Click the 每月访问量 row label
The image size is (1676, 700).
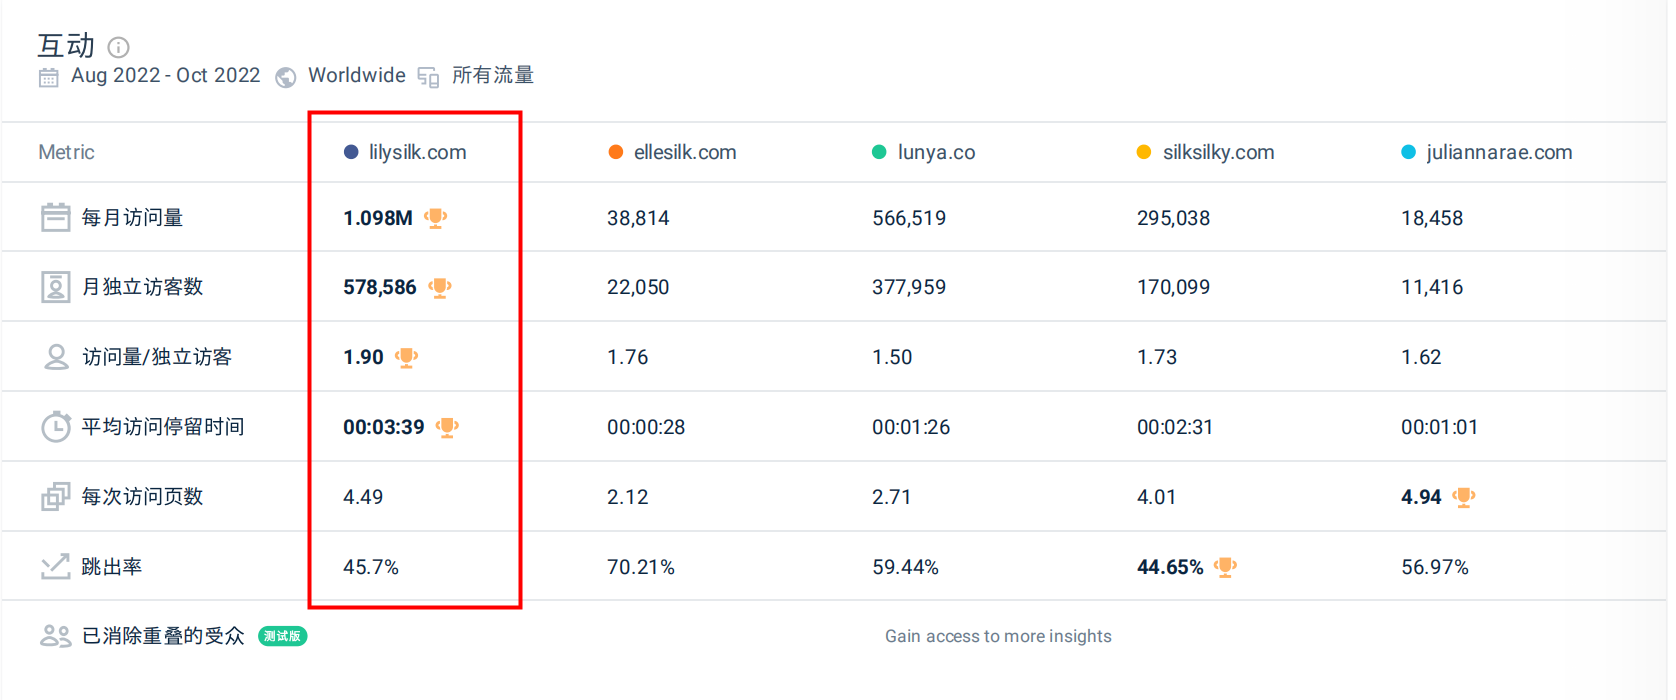click(x=132, y=218)
